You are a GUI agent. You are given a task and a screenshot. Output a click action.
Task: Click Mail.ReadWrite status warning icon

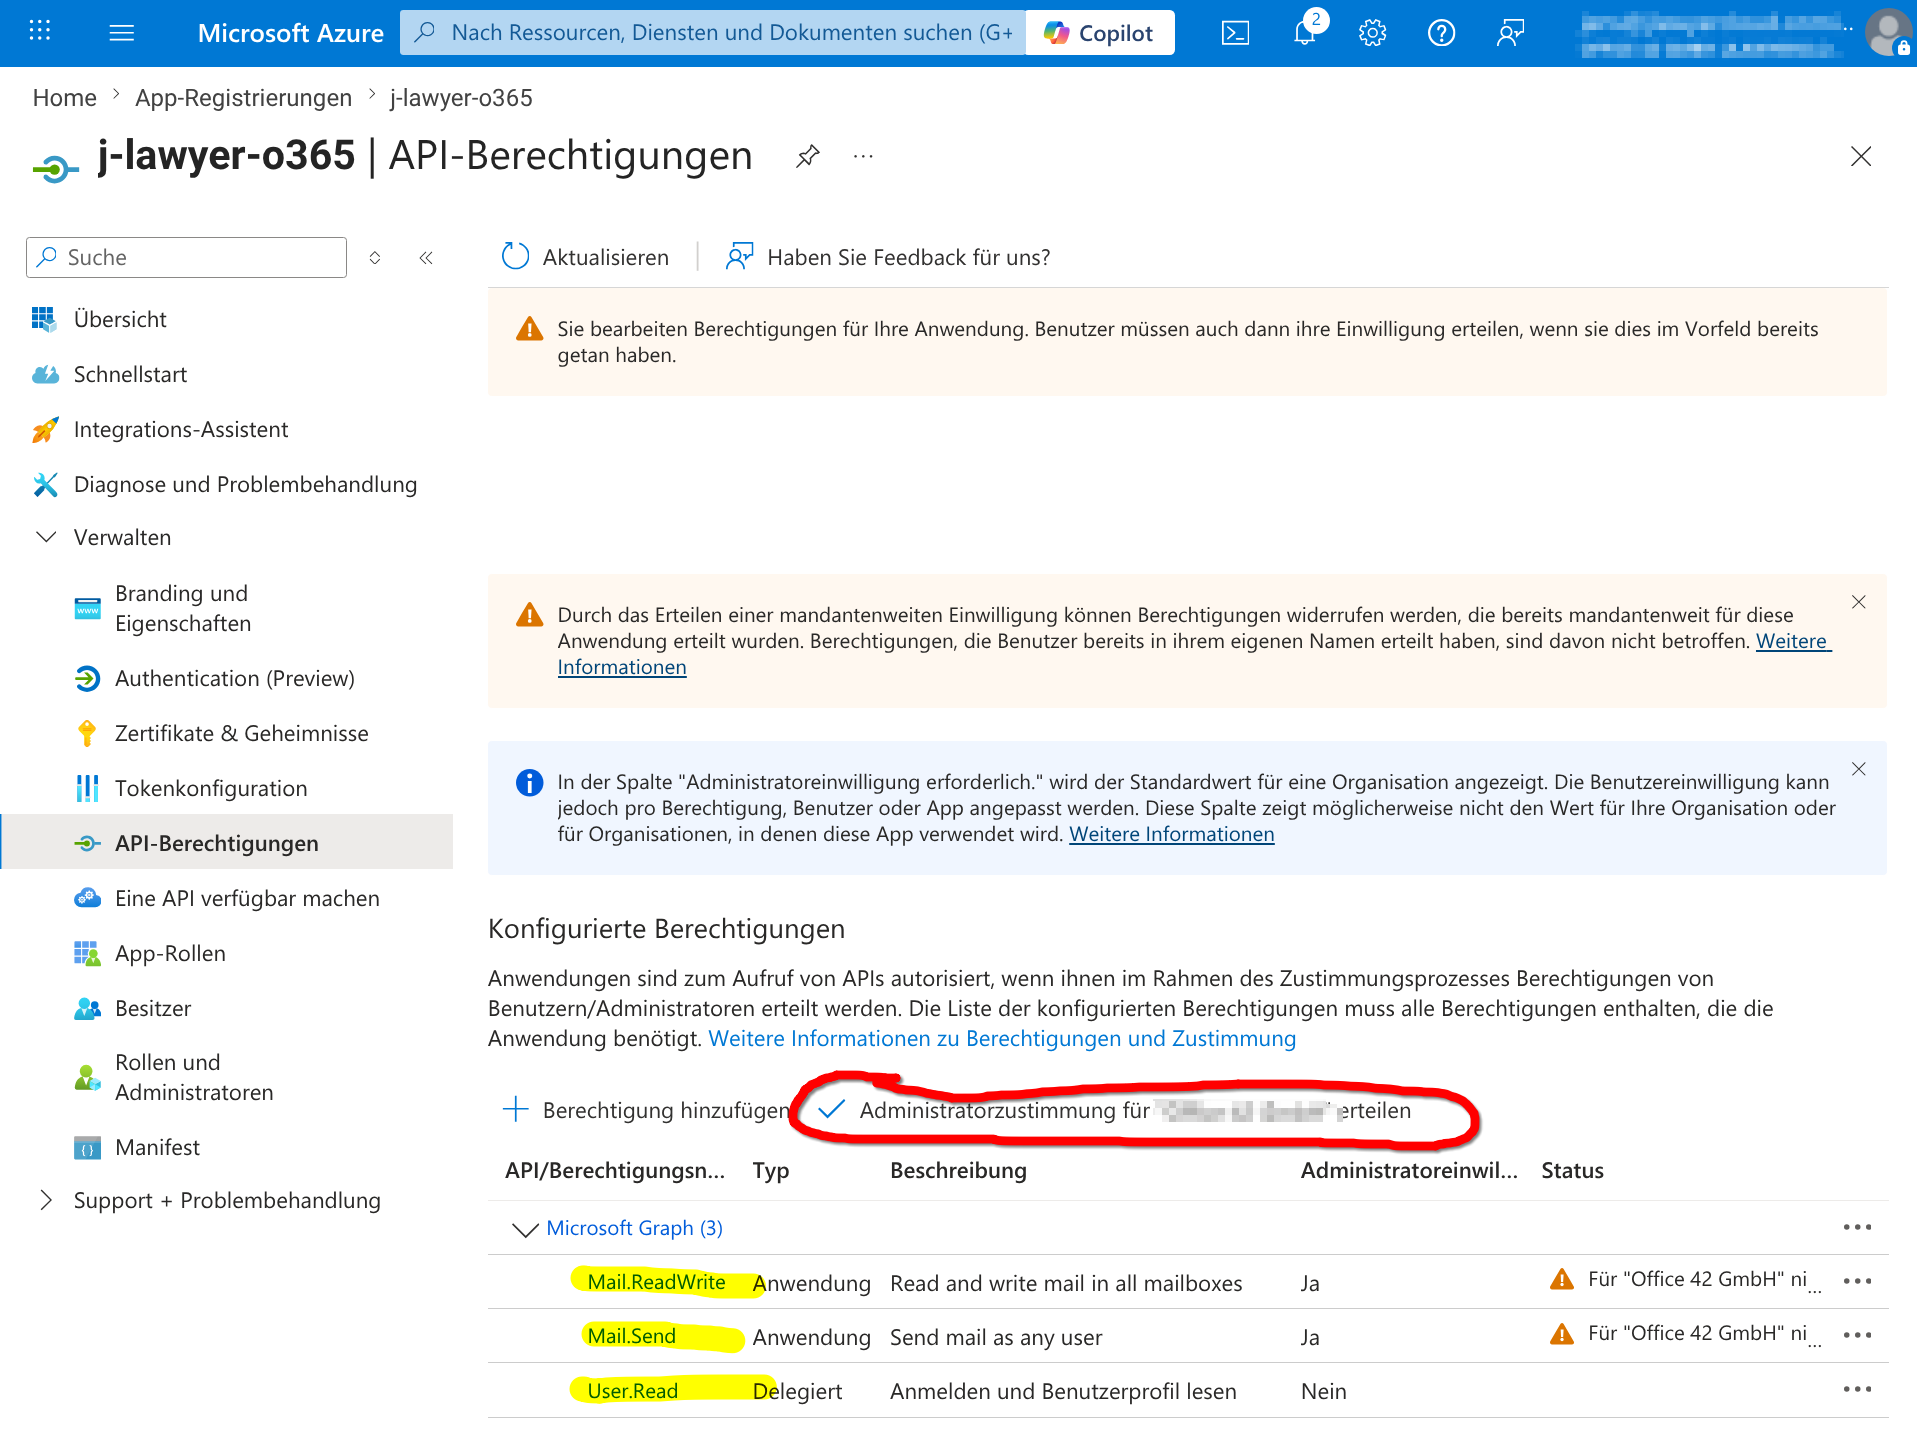point(1561,1279)
